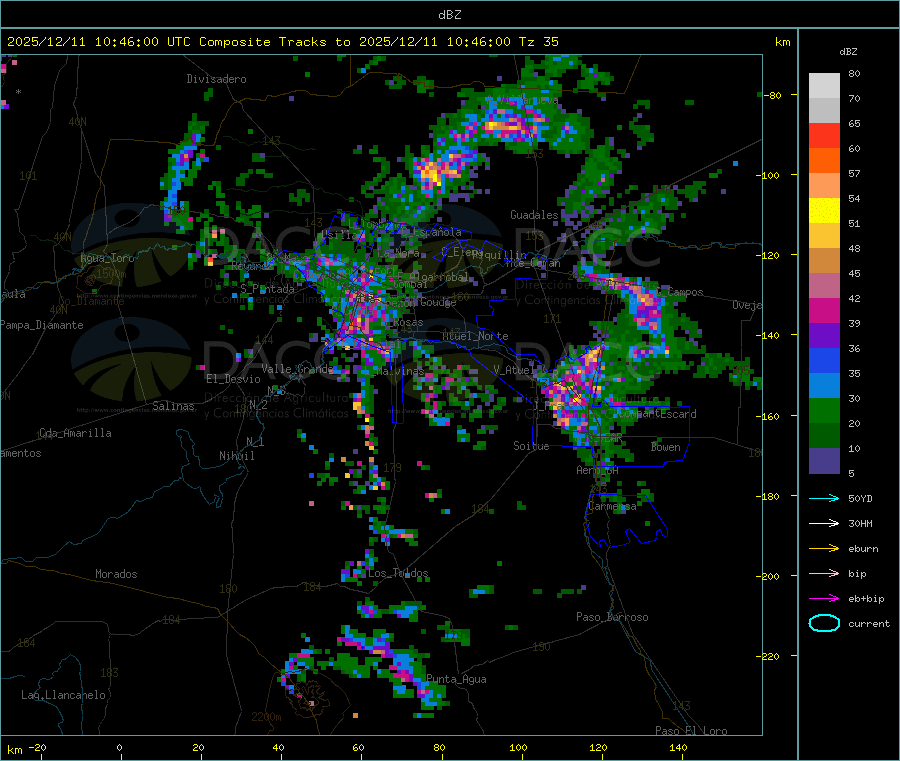The image size is (900, 761).
Task: Click the 'Bowen' map label
Action: point(666,447)
